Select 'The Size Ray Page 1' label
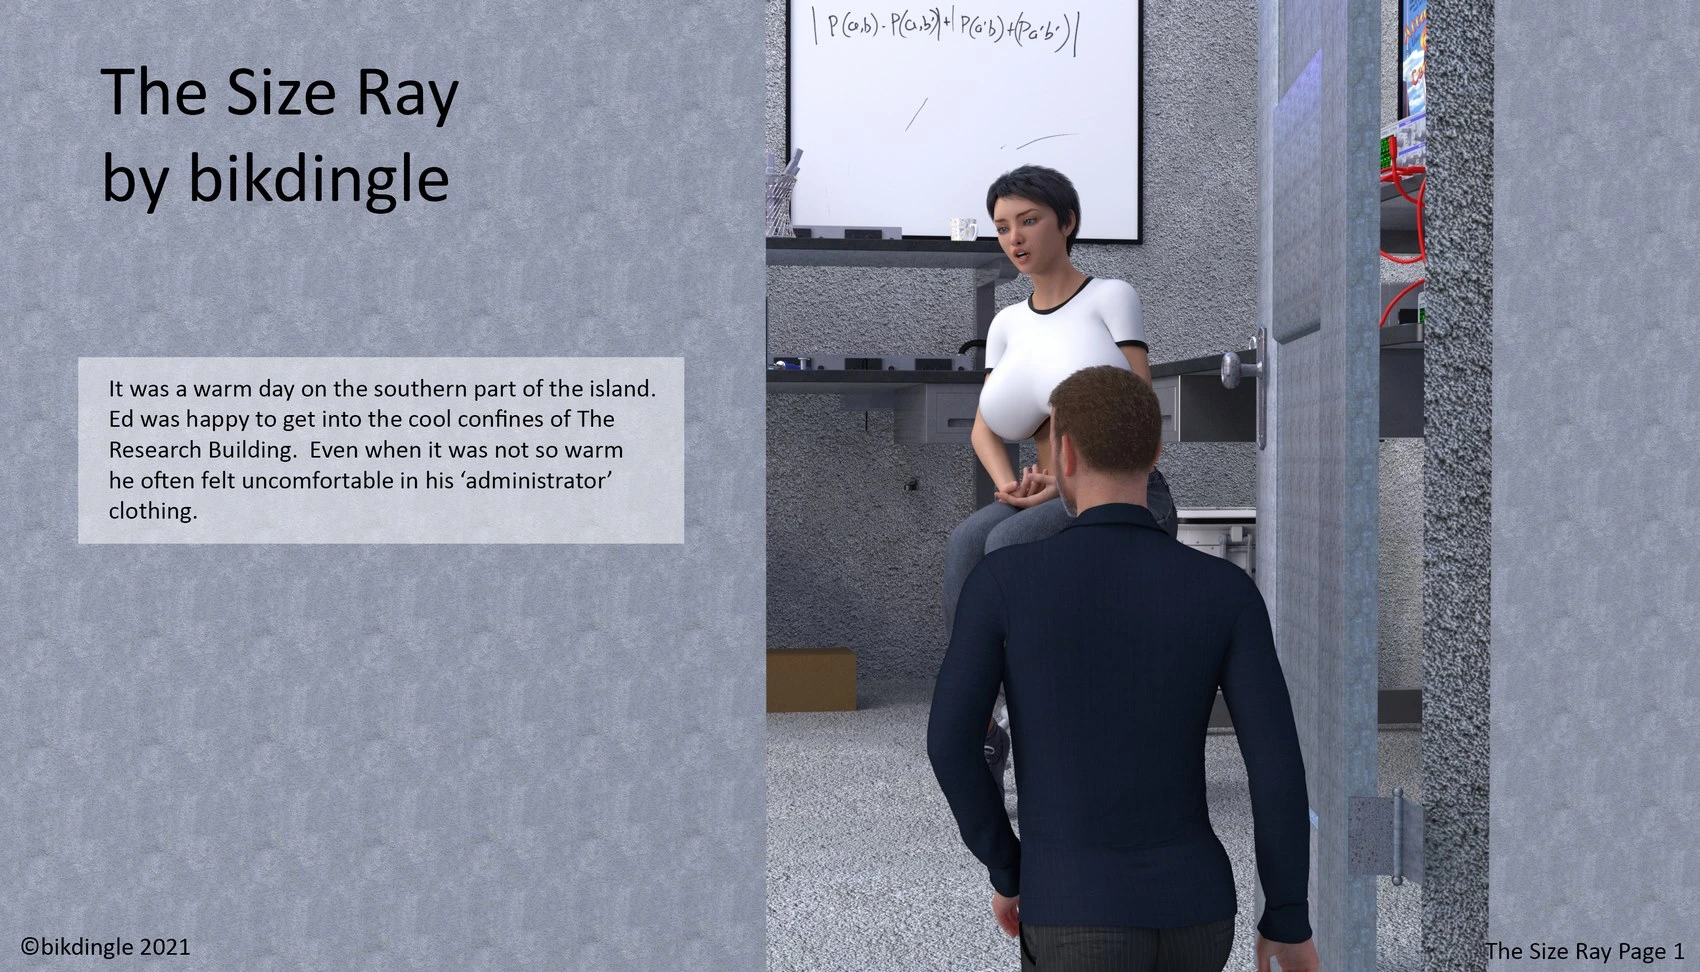The image size is (1700, 972). [x=1584, y=950]
